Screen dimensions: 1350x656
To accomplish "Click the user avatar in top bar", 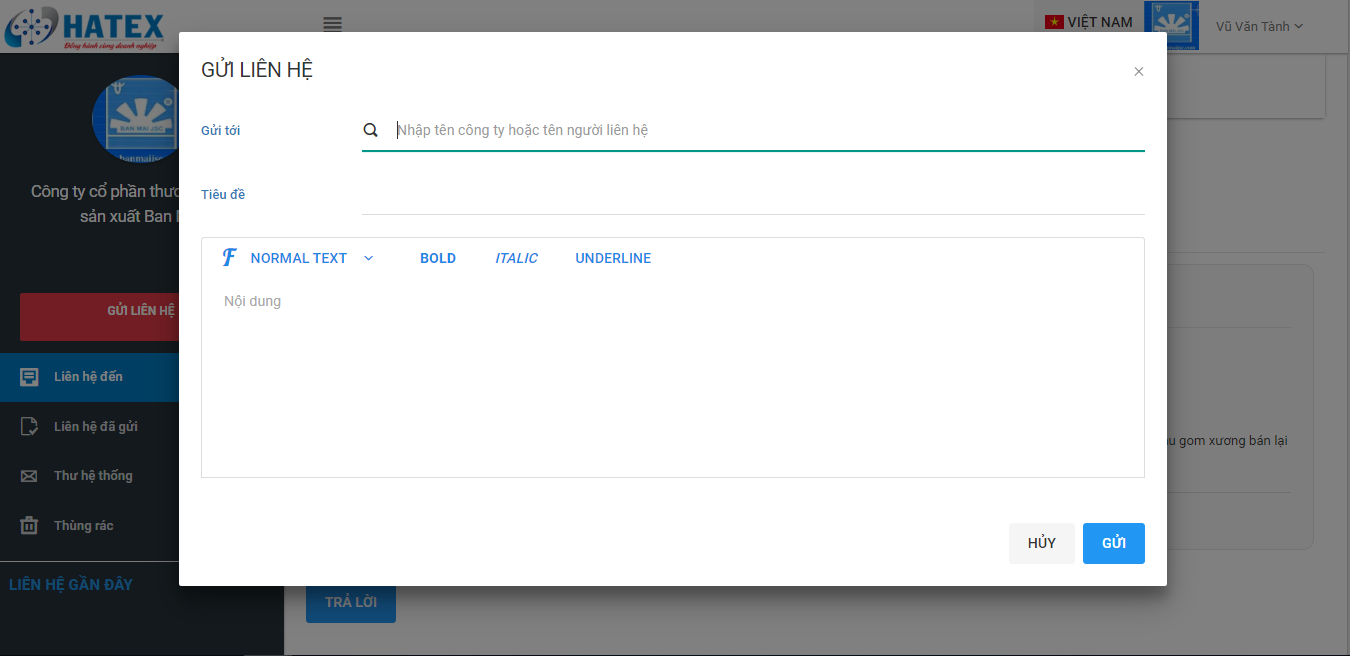I will pyautogui.click(x=1172, y=26).
